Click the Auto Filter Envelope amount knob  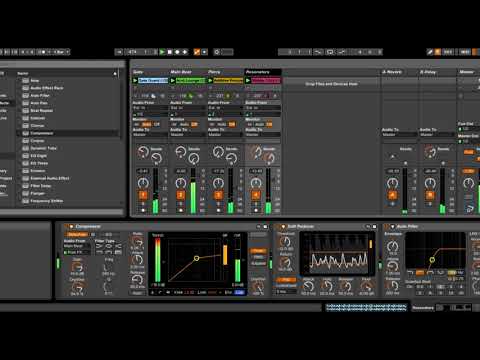point(393,247)
